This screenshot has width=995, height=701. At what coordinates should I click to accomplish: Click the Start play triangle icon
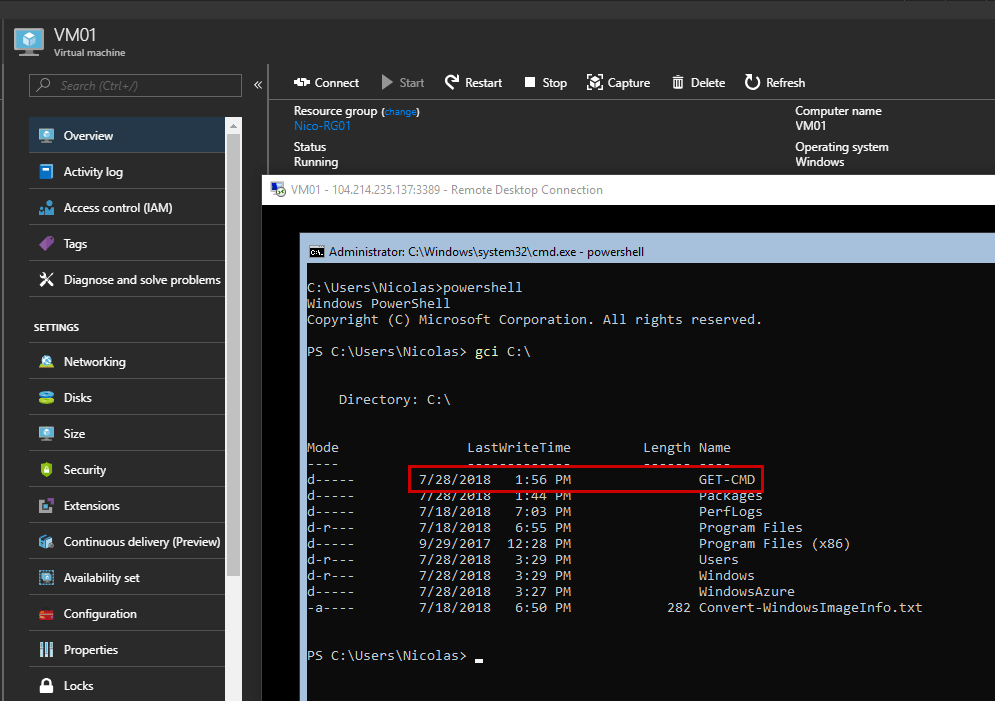387,82
